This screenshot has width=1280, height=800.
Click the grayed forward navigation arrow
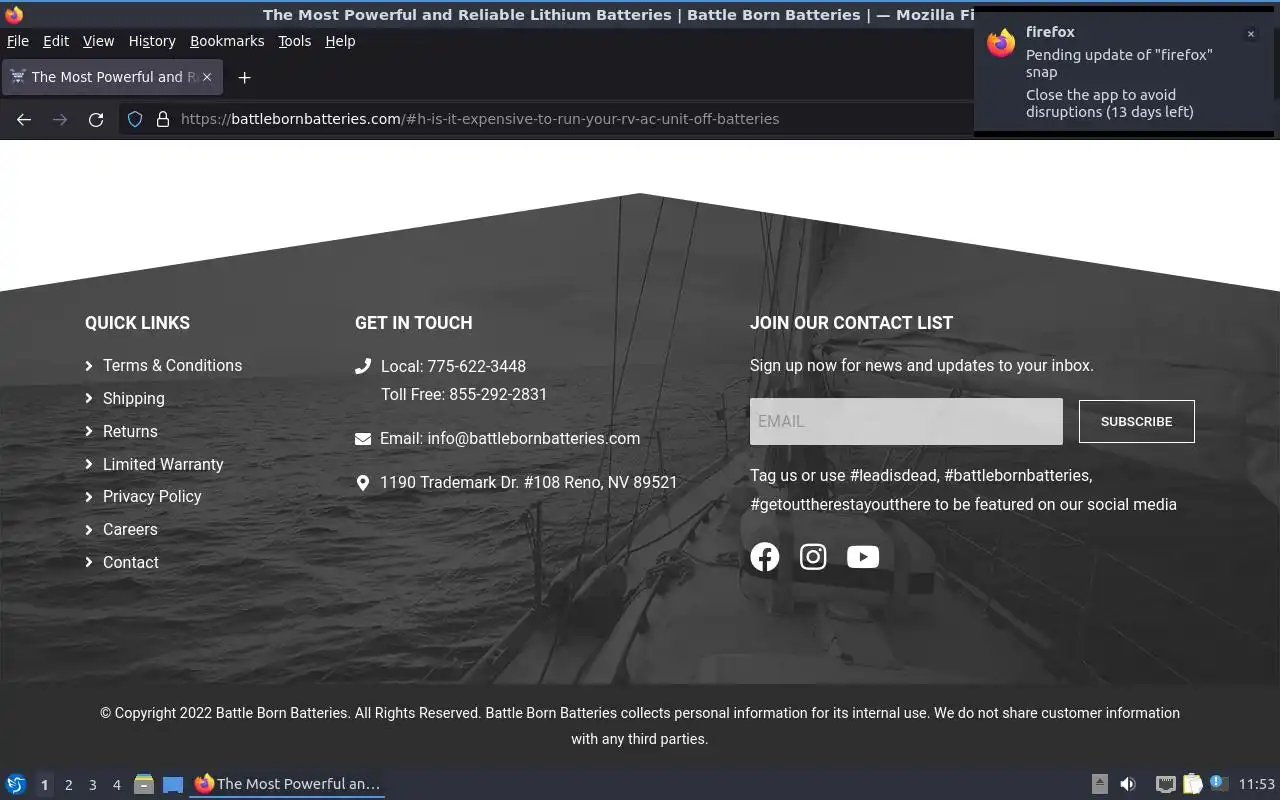[60, 119]
